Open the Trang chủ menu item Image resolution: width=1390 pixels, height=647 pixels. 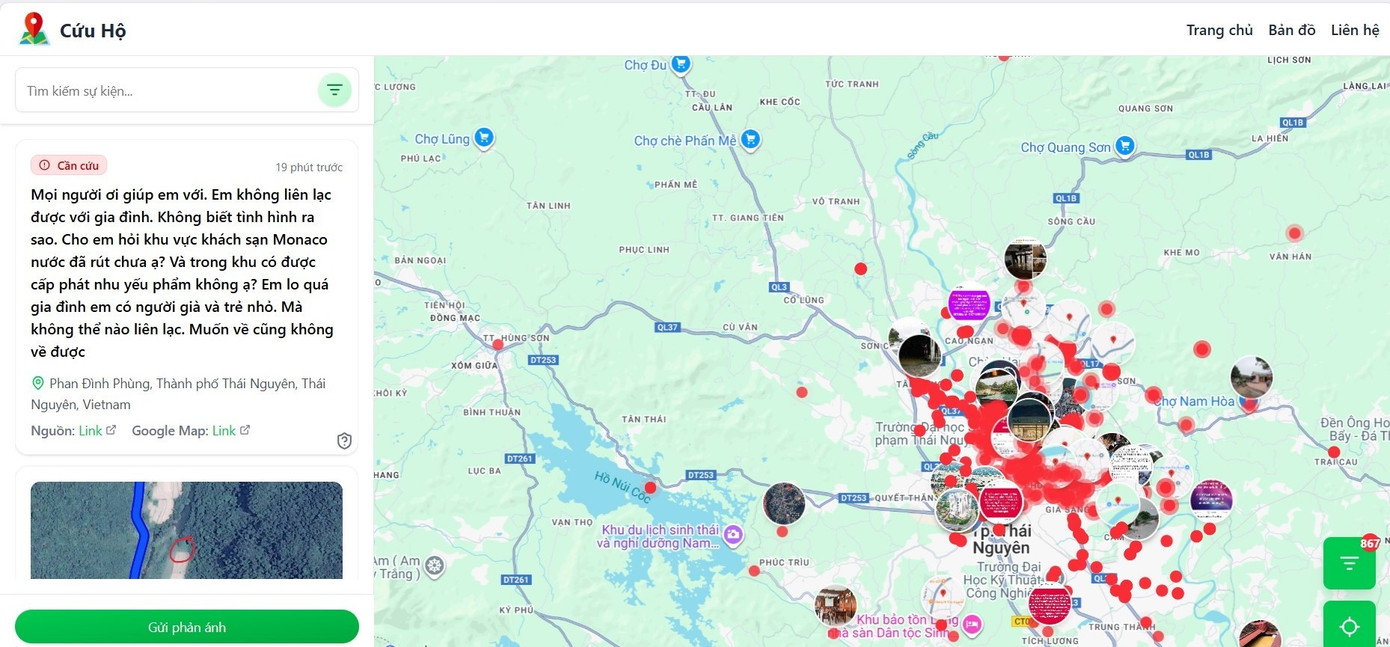[x=1219, y=30]
